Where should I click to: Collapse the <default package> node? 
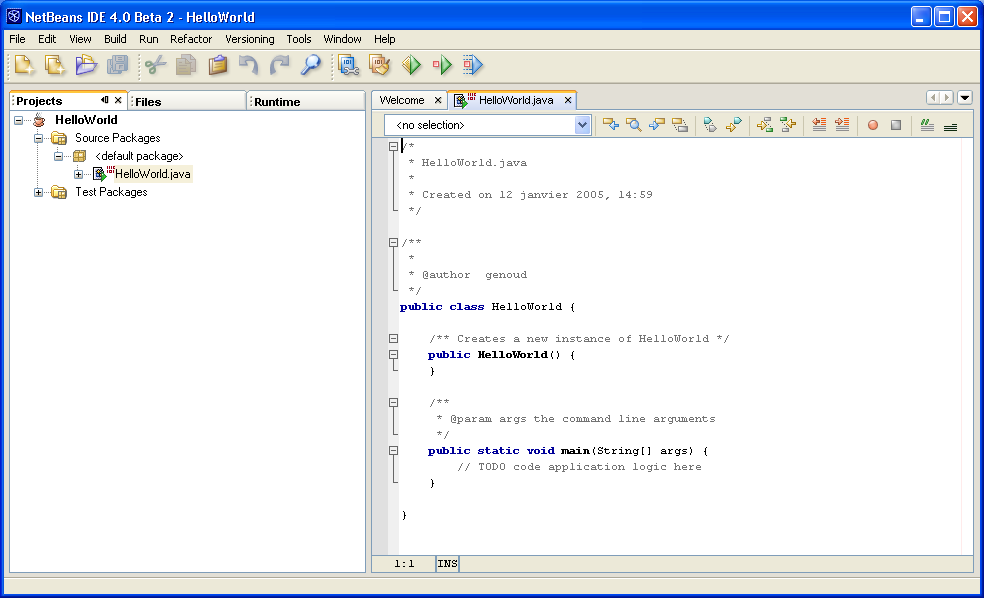click(58, 156)
